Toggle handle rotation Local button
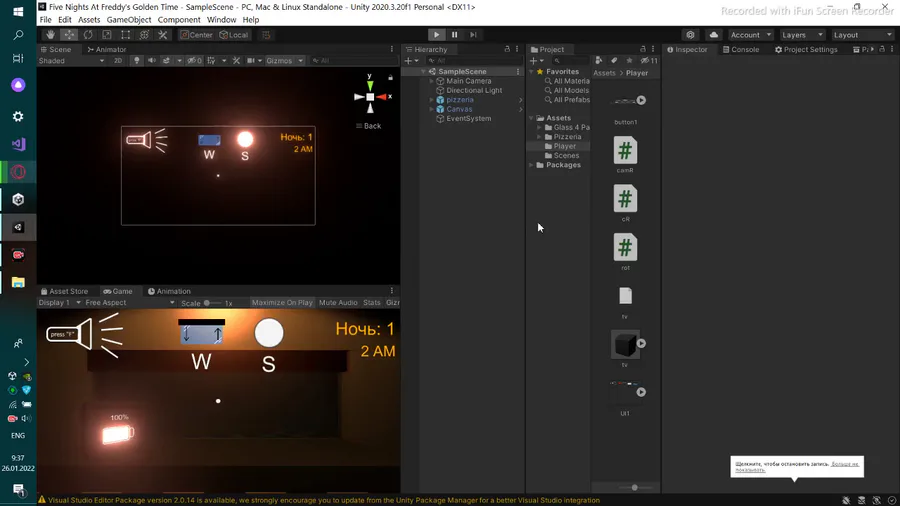Viewport: 900px width, 506px height. pyautogui.click(x=234, y=35)
